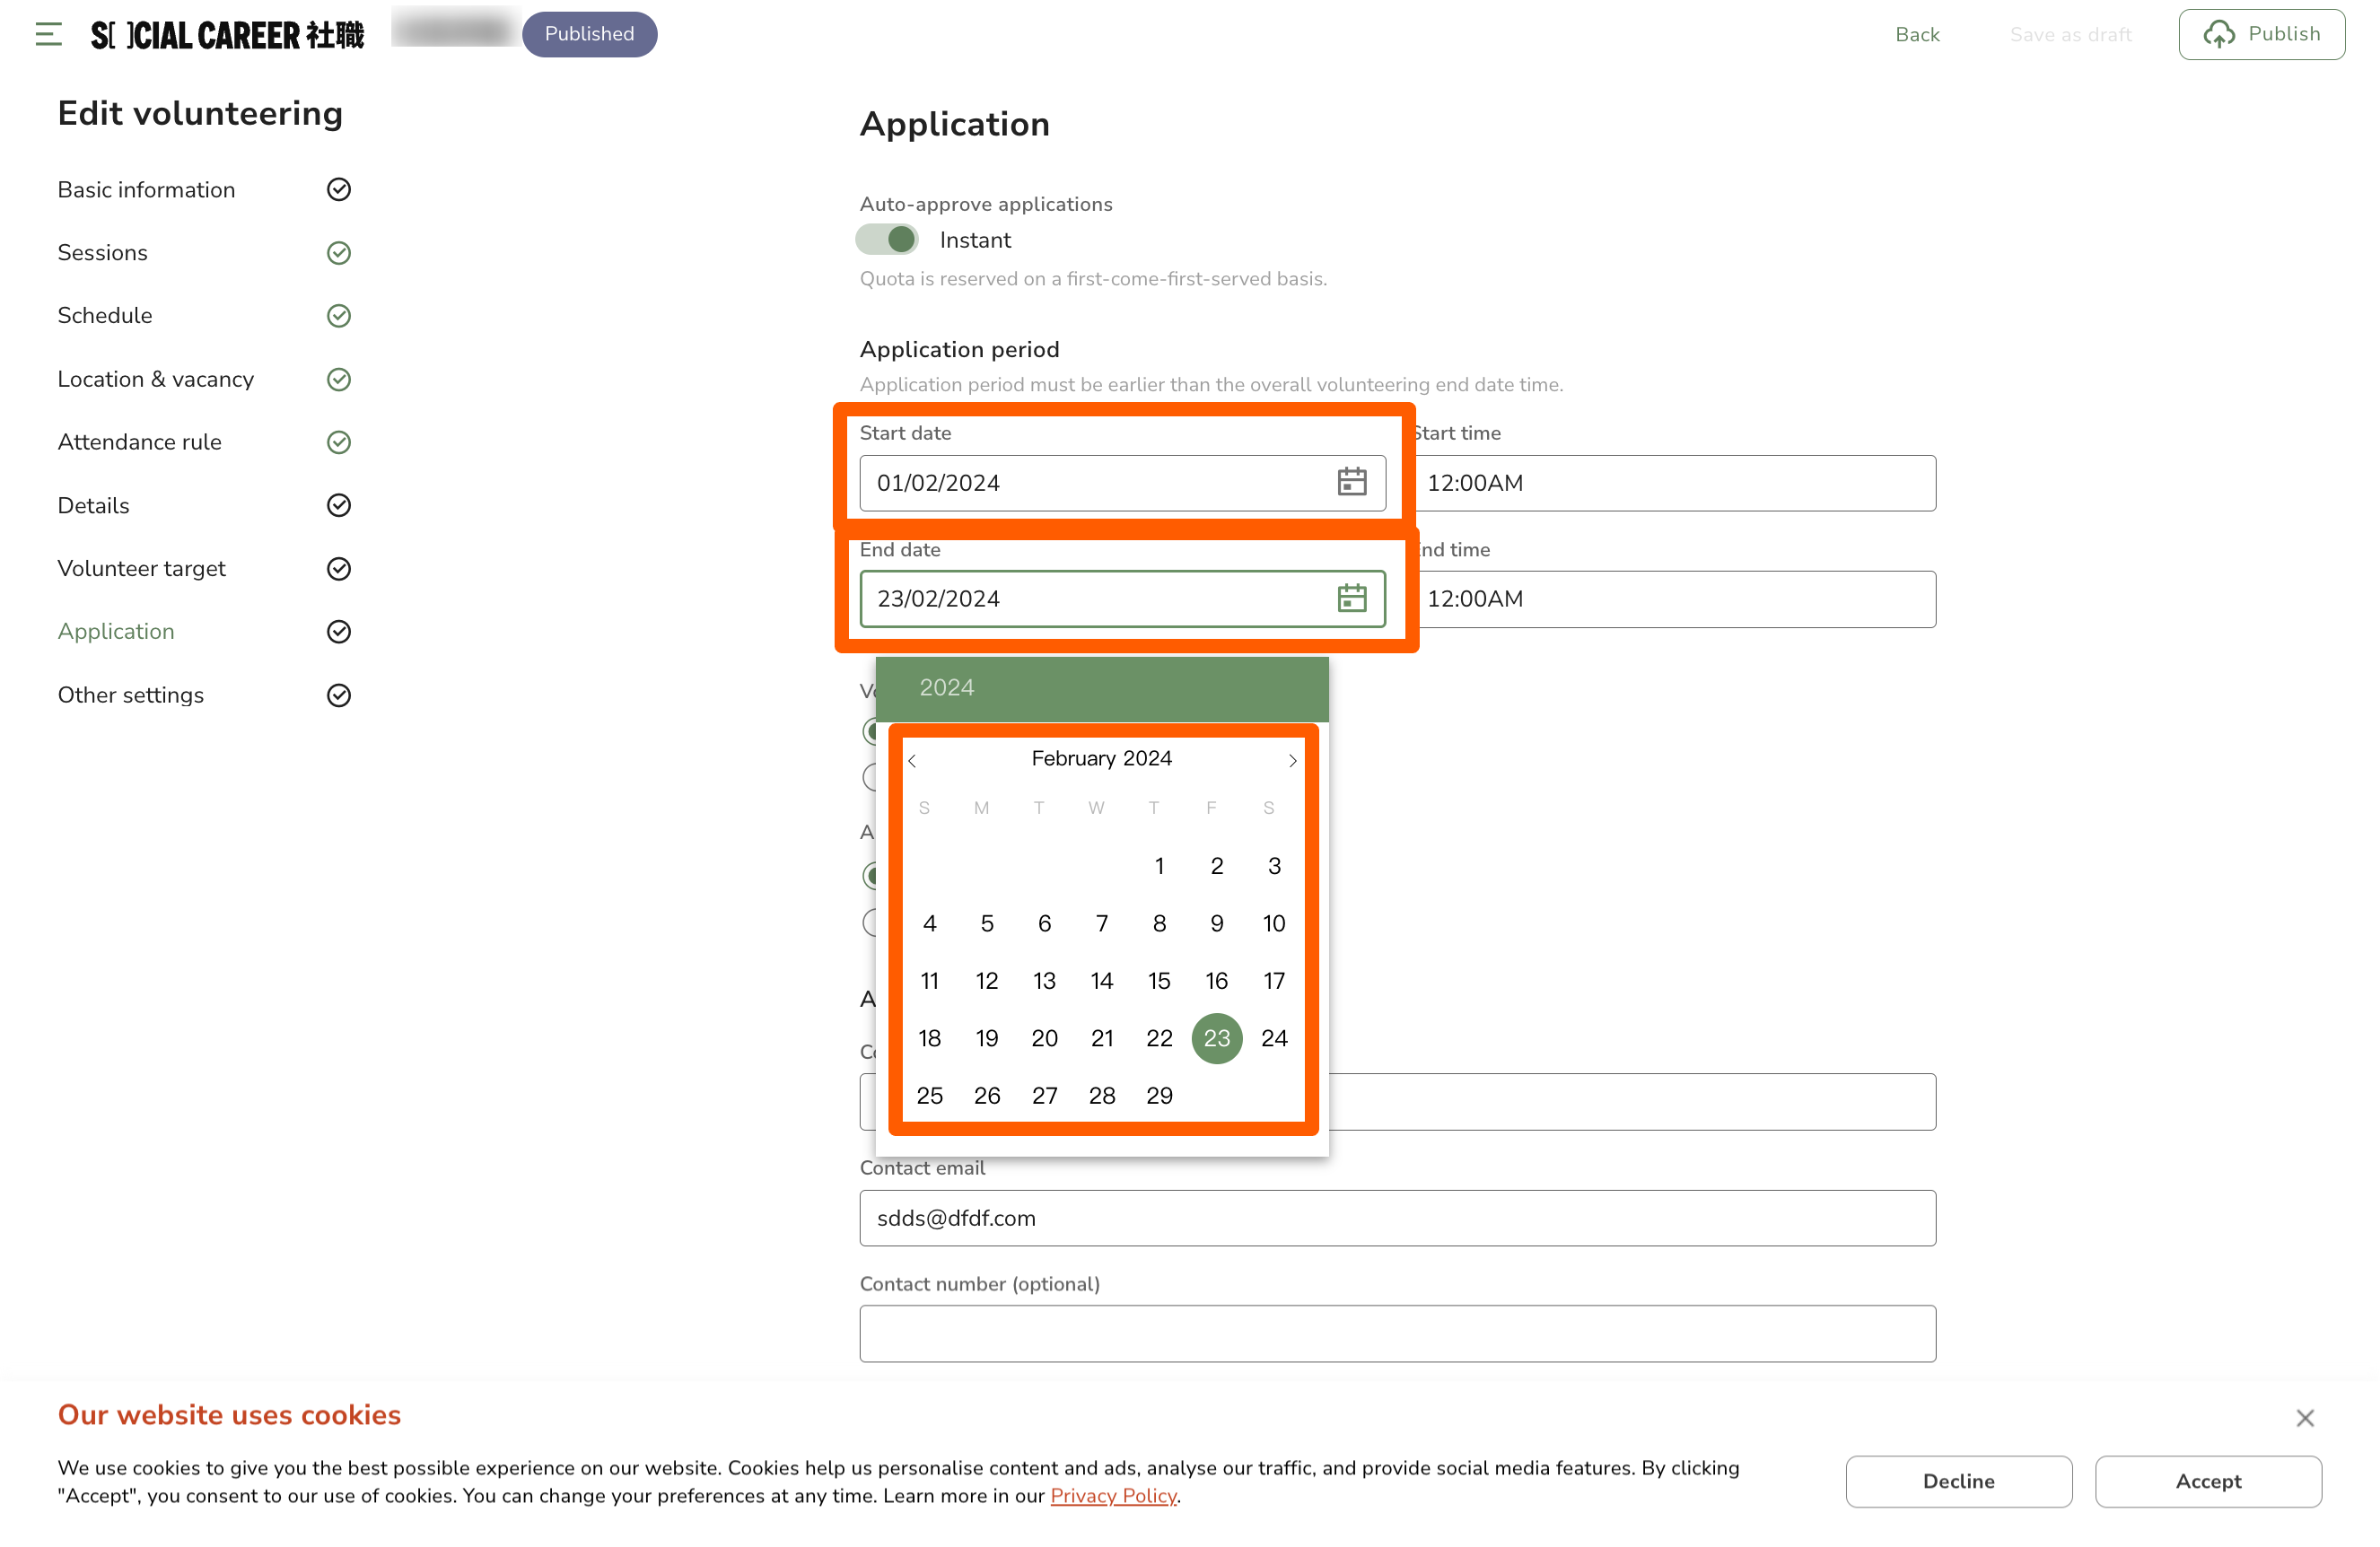Select February 15 in the calendar
Screen dimensions: 2380x1547
(1159, 981)
